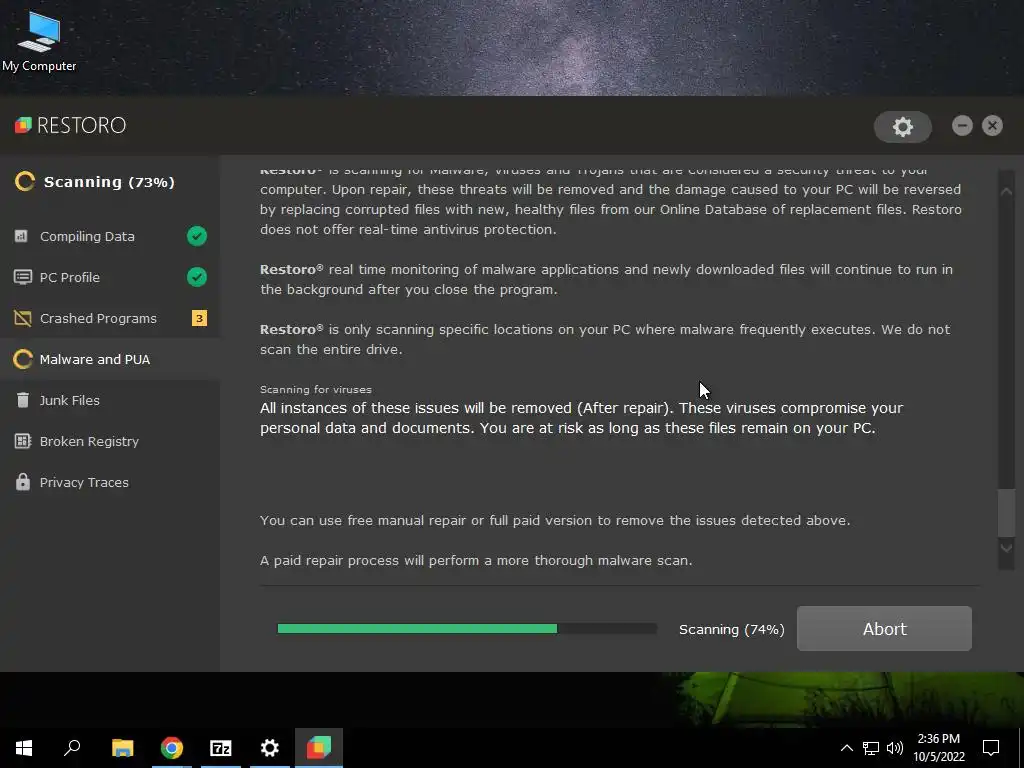Screen dimensions: 1024x768
Task: Click the scrollbar up arrow
Action: (x=1006, y=191)
